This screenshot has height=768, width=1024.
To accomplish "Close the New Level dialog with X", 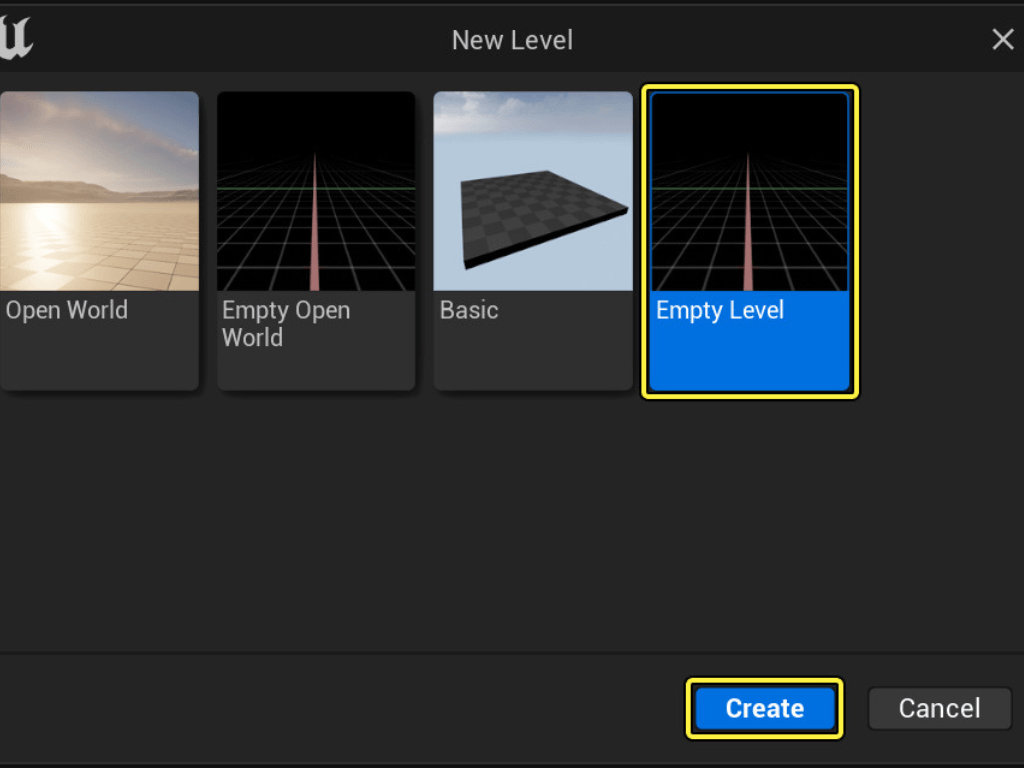I will click(1002, 39).
